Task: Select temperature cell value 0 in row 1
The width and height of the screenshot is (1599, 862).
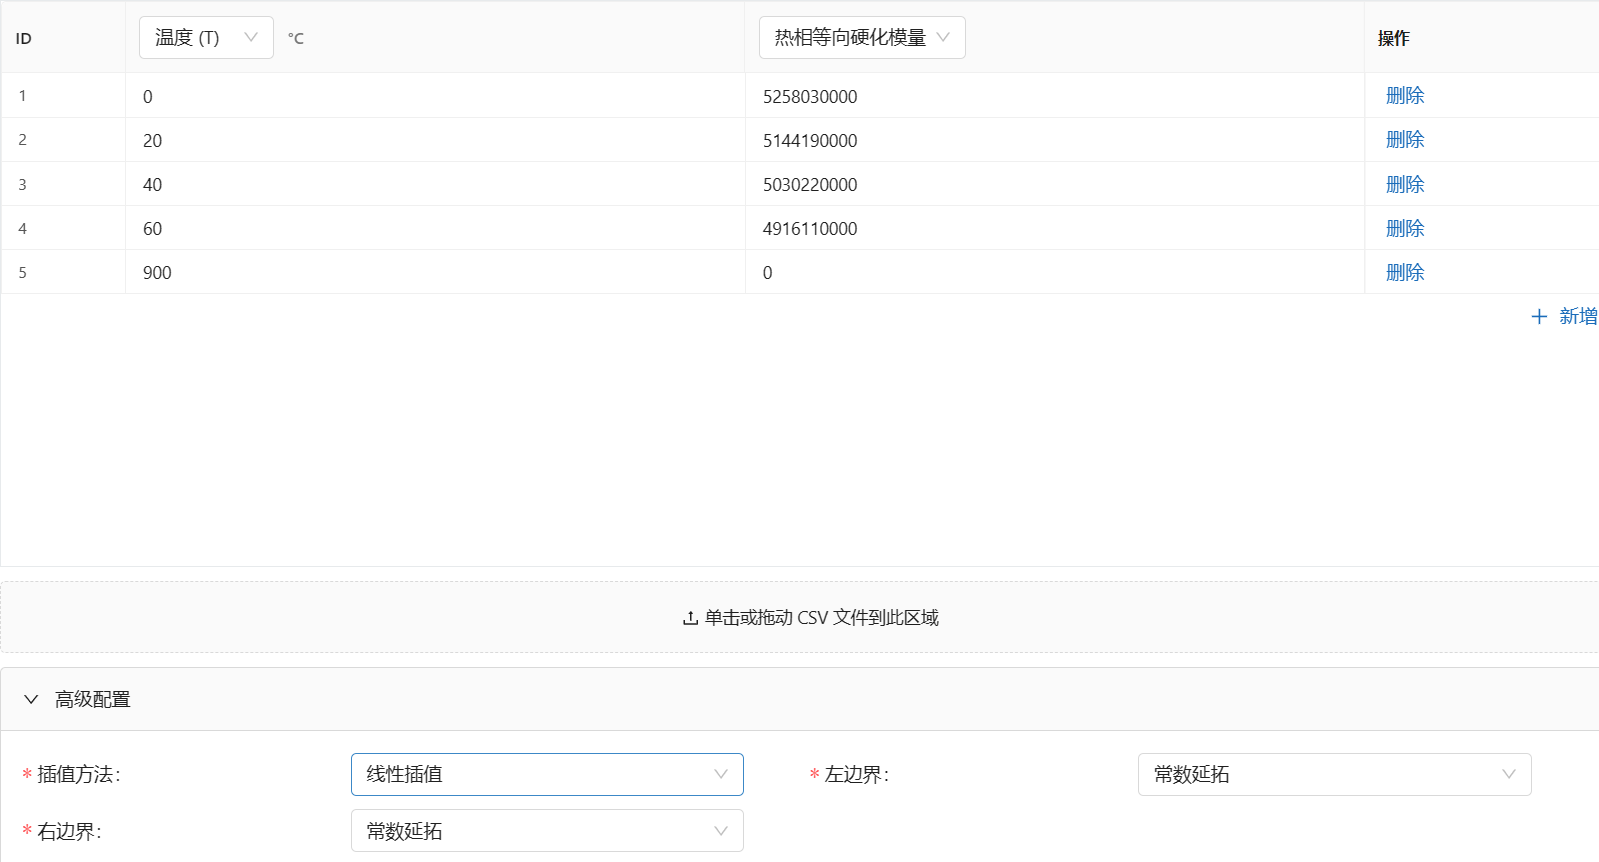Action: [435, 96]
